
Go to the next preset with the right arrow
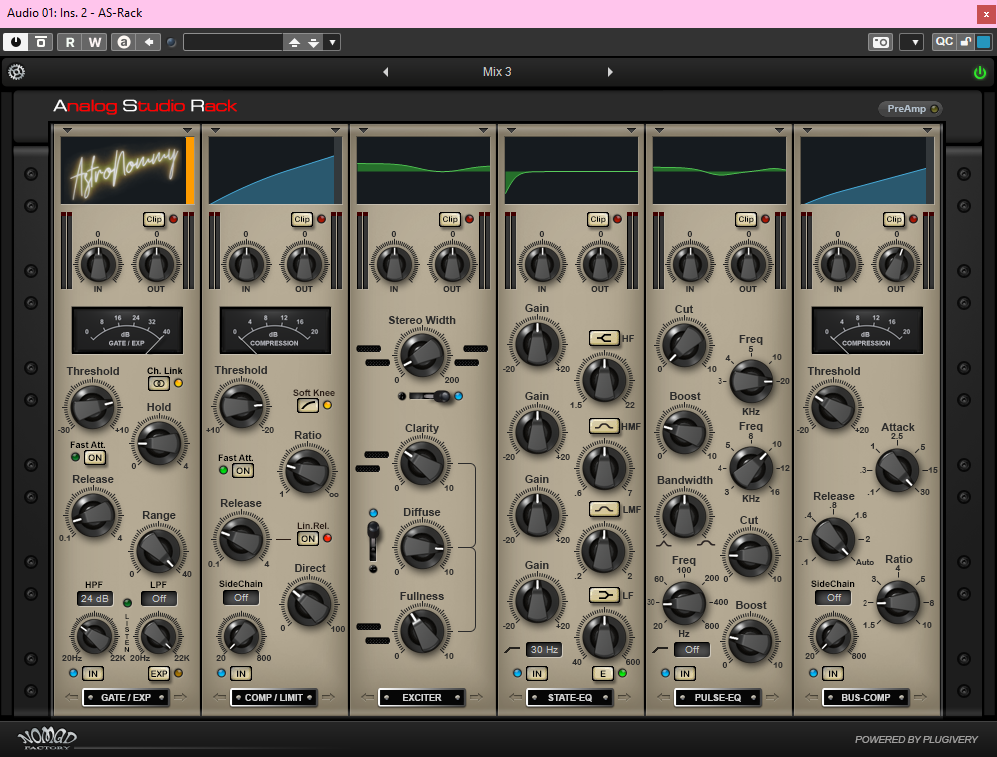[x=610, y=72]
